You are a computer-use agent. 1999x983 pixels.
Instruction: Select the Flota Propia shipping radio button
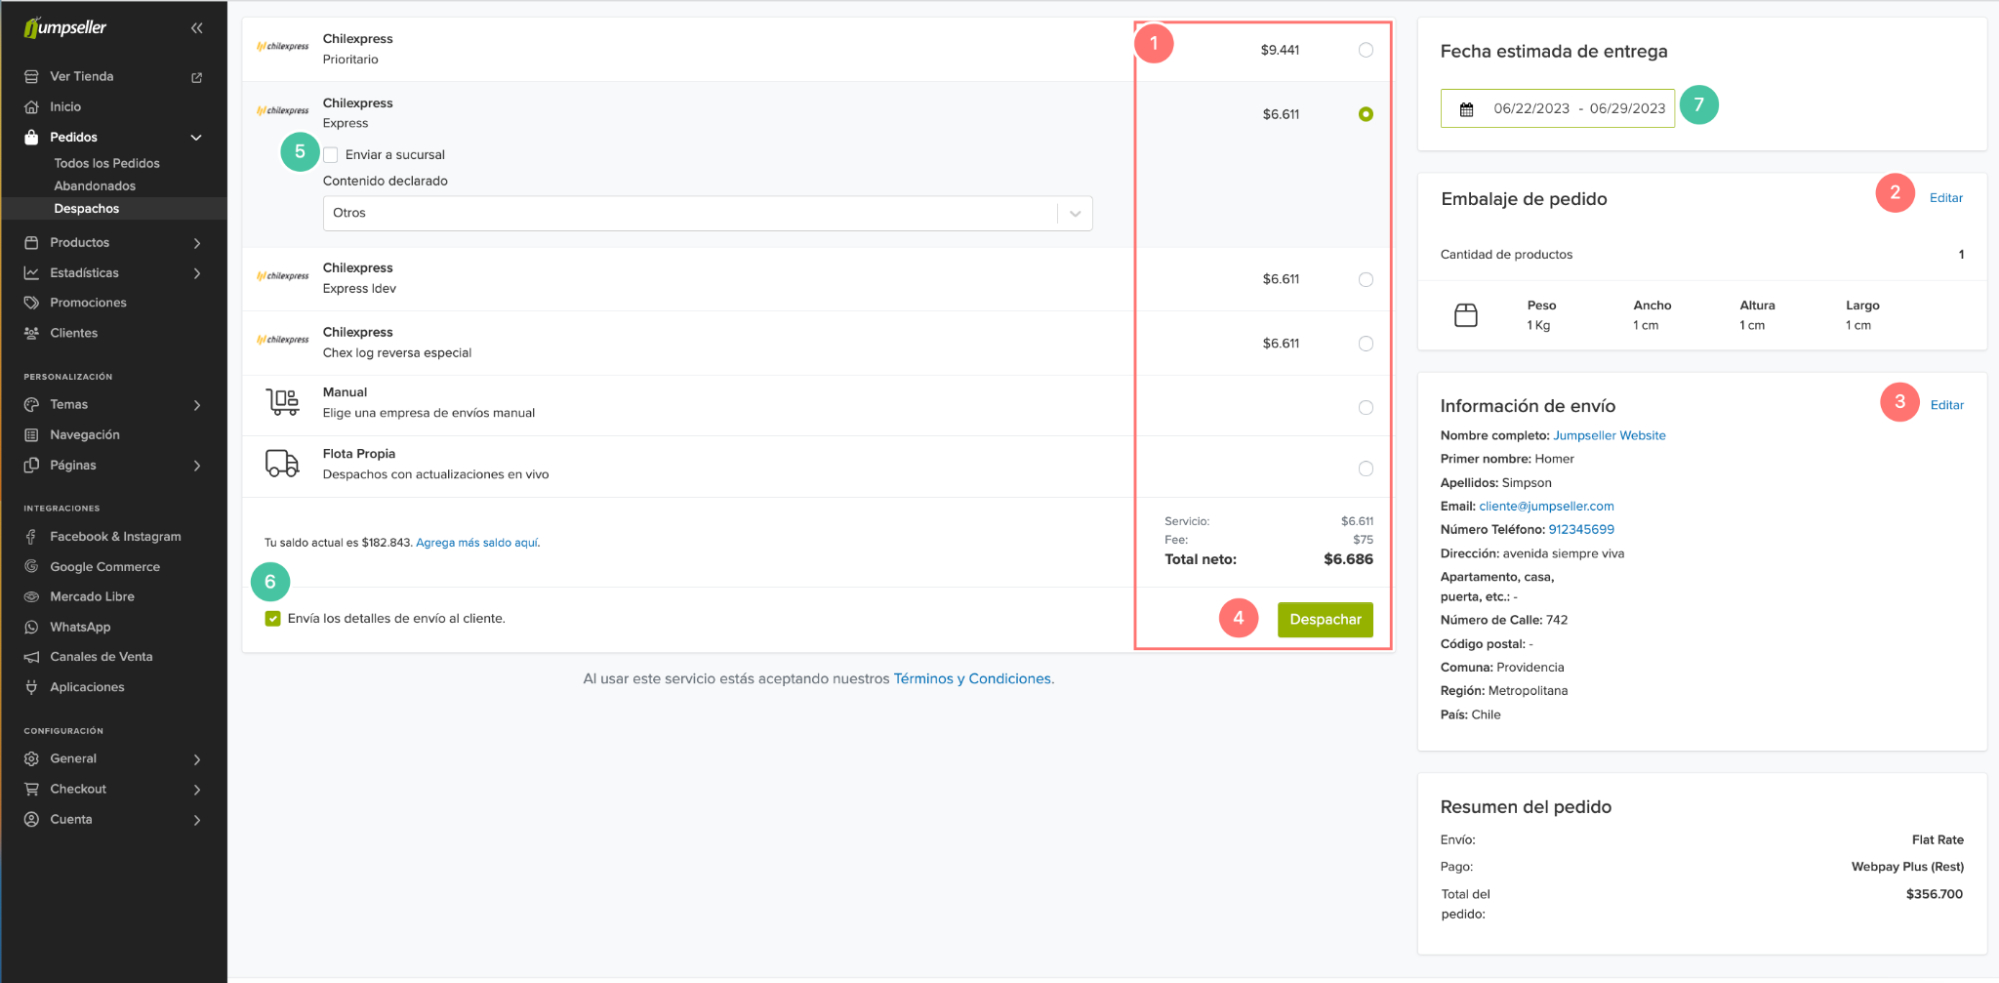pyautogui.click(x=1365, y=469)
